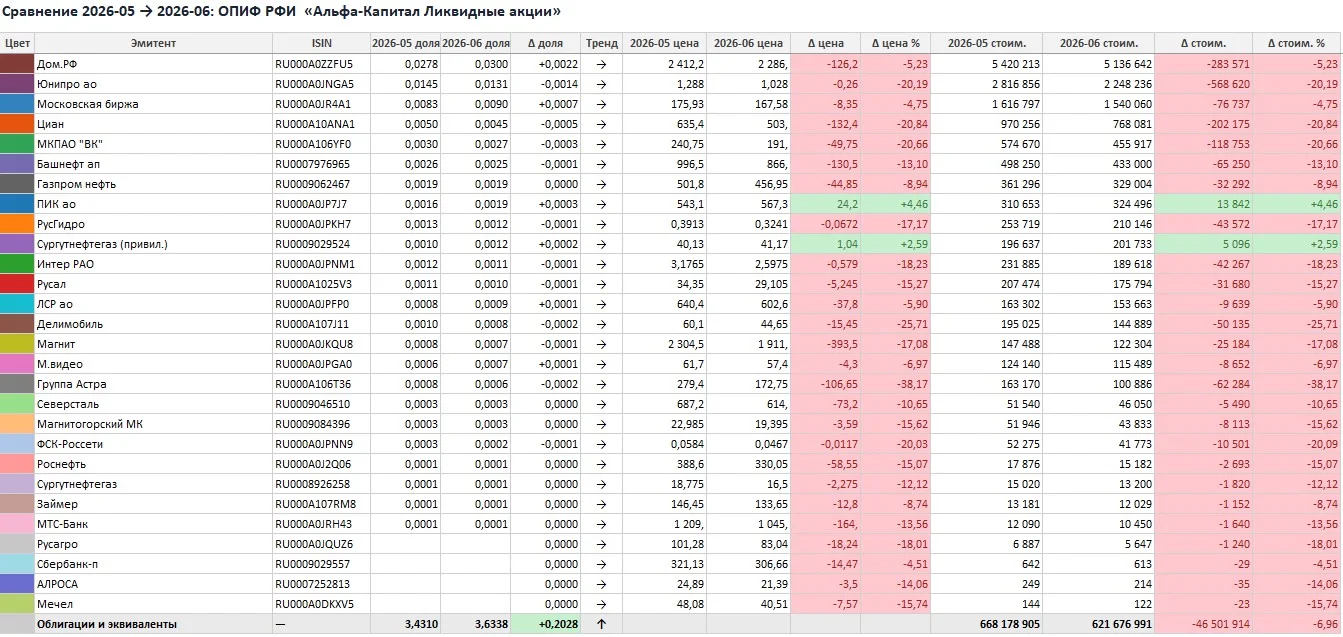
Task: Click the Дом.РФ row color swatch
Action: tap(17, 64)
